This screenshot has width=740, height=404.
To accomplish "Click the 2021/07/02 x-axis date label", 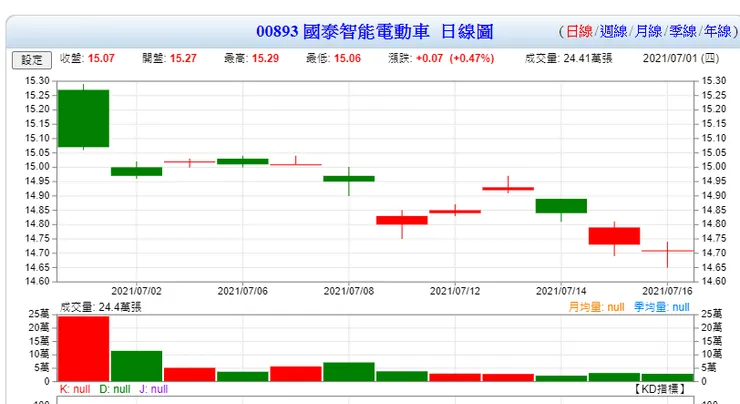I will pos(136,291).
